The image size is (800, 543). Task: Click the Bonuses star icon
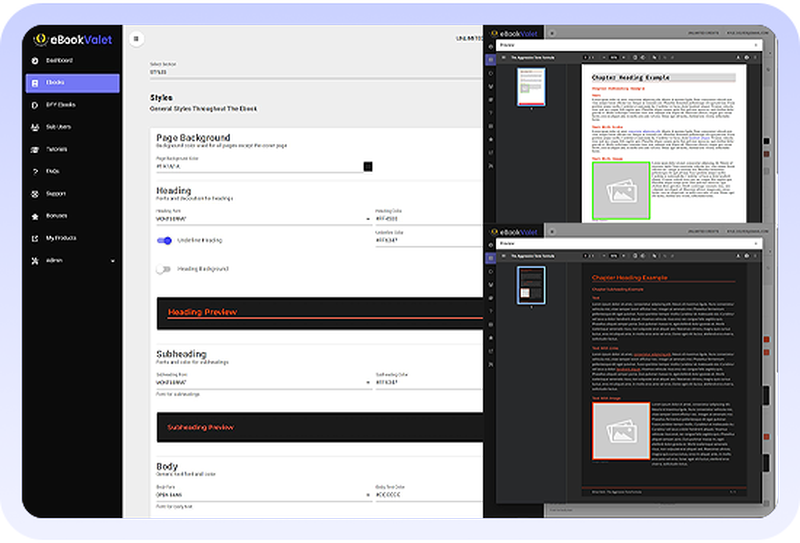(x=35, y=216)
